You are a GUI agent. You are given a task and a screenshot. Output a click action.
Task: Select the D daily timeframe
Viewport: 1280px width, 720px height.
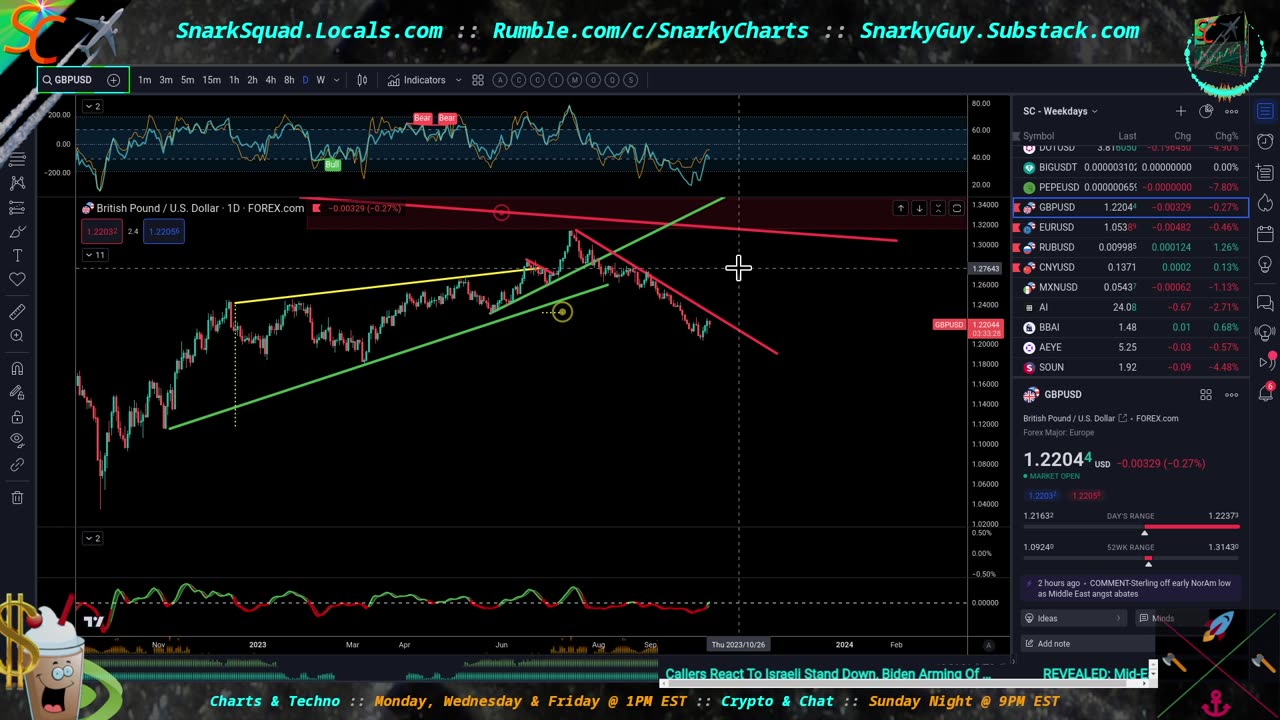305,80
